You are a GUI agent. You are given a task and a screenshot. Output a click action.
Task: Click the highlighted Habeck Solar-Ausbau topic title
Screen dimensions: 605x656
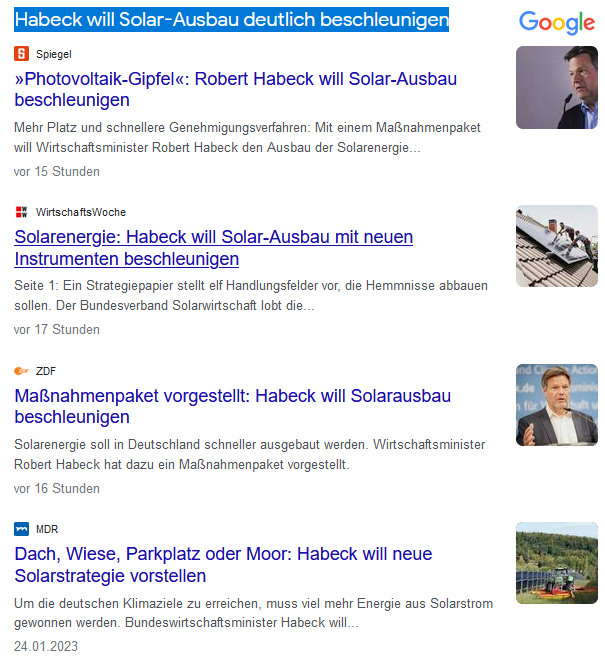coord(231,20)
